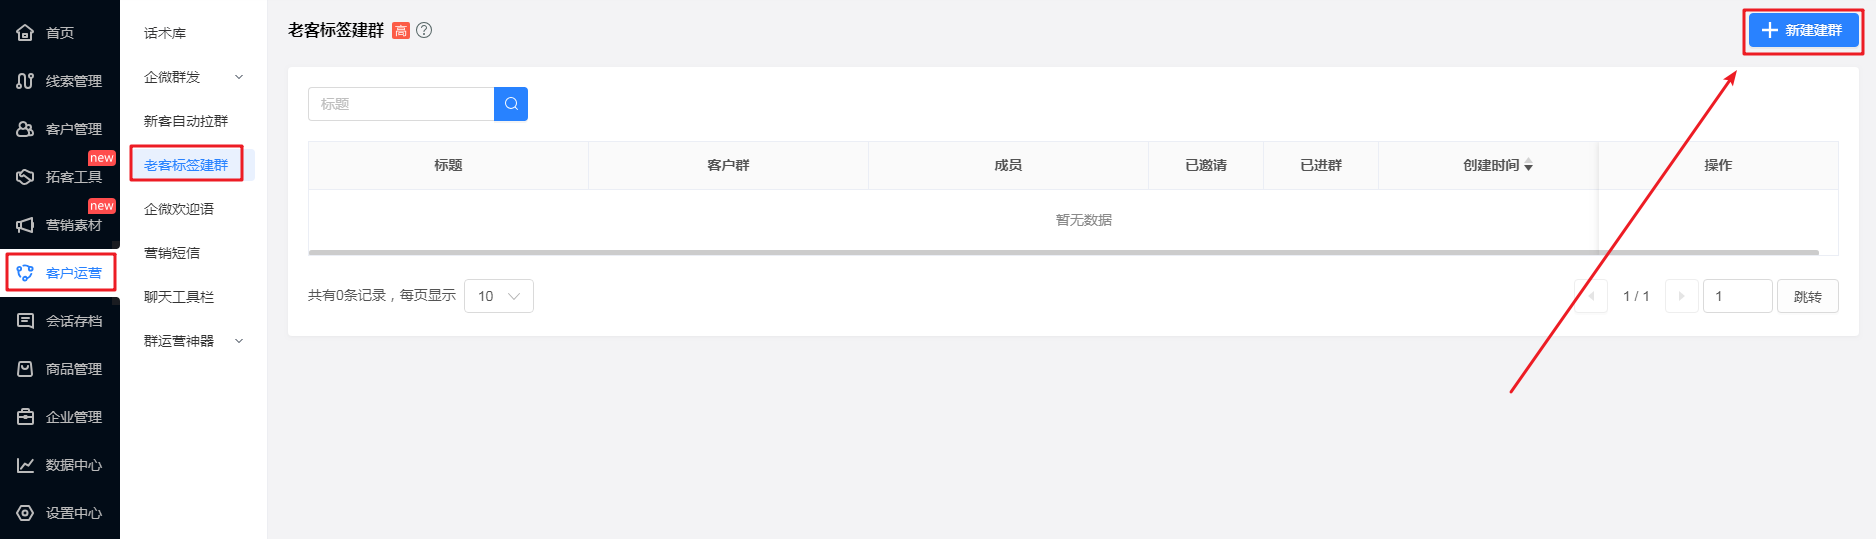Open 企微欢迎语 menu item
Screen dimensions: 1876x539
click(x=179, y=209)
